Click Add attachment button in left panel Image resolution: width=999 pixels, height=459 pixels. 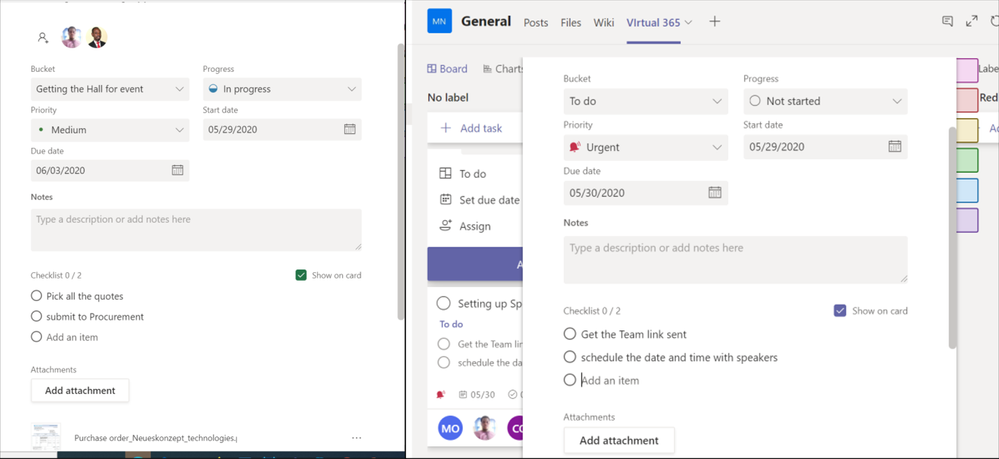pos(80,390)
